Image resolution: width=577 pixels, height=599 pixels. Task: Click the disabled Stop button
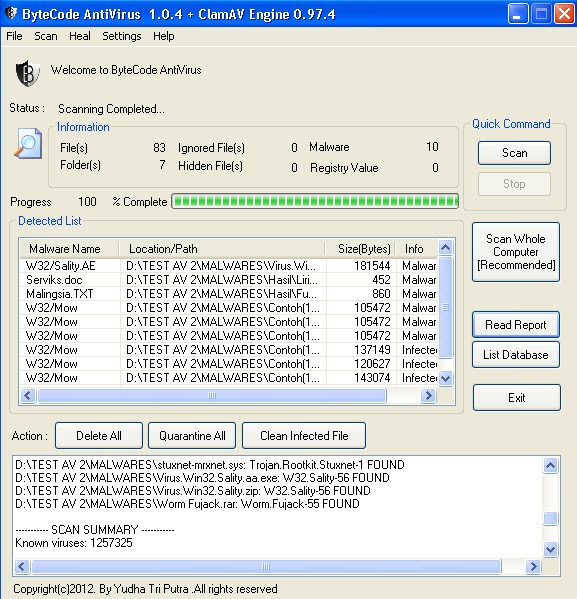514,184
